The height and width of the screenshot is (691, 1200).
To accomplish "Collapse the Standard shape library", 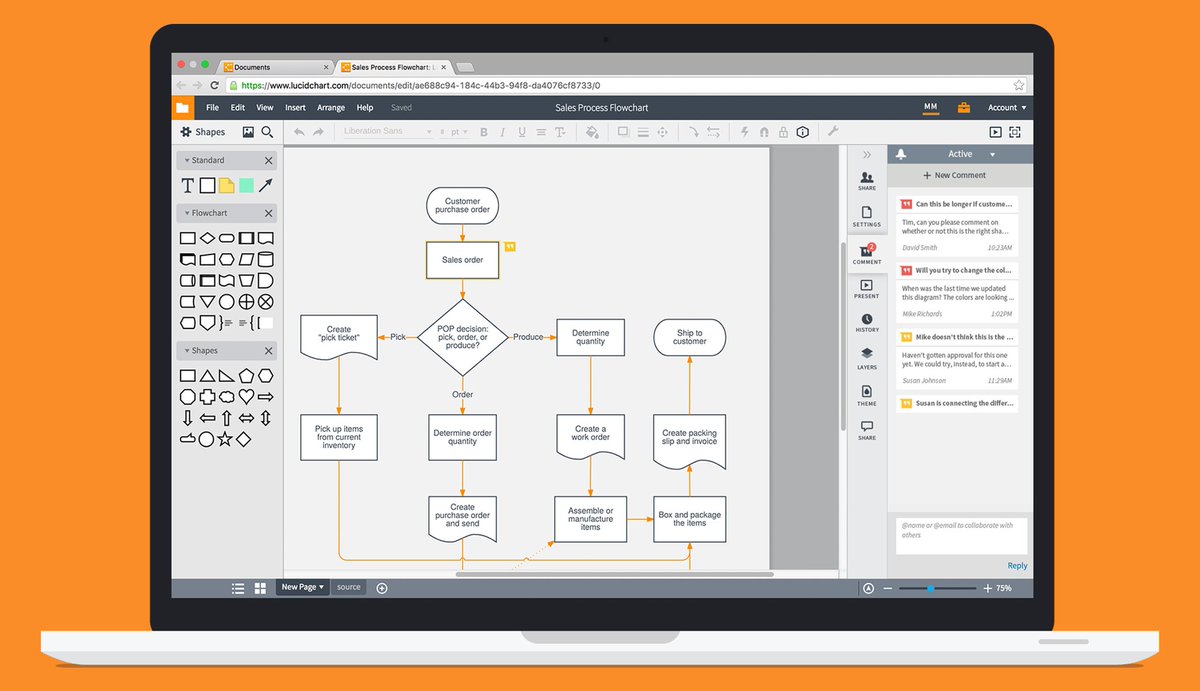I will point(189,160).
